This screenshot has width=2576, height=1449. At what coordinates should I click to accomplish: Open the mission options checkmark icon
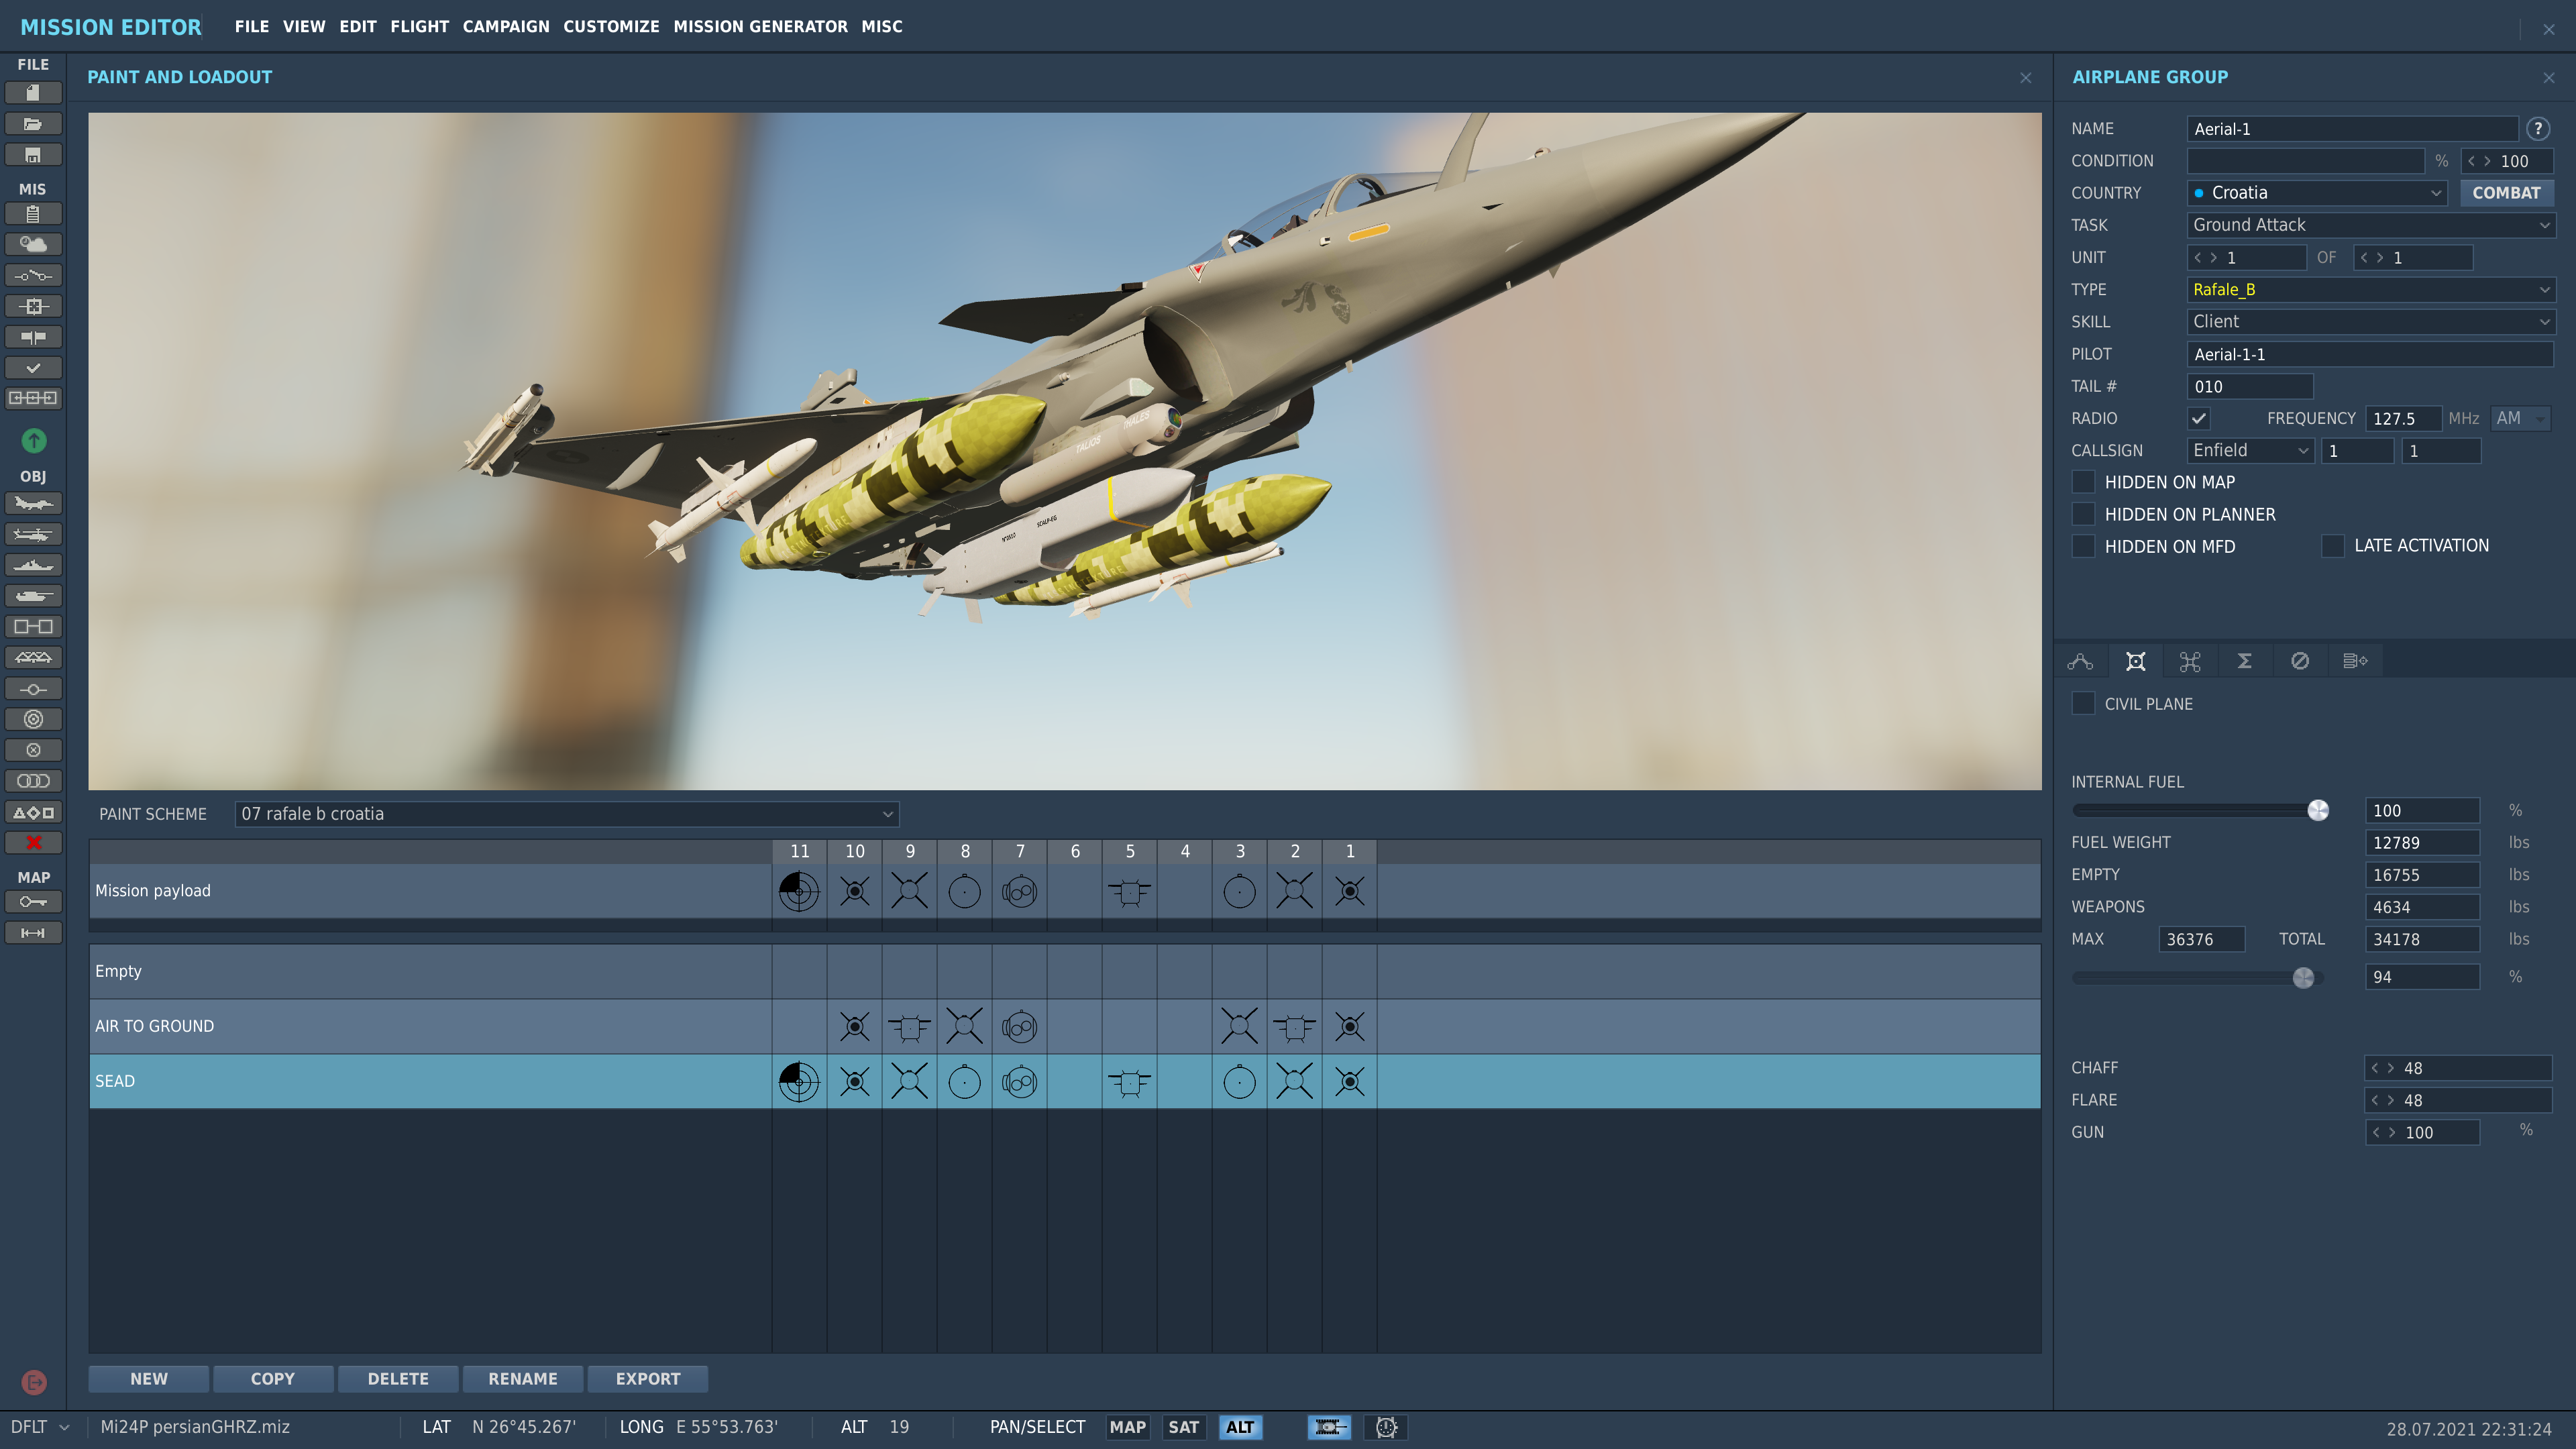pyautogui.click(x=33, y=368)
